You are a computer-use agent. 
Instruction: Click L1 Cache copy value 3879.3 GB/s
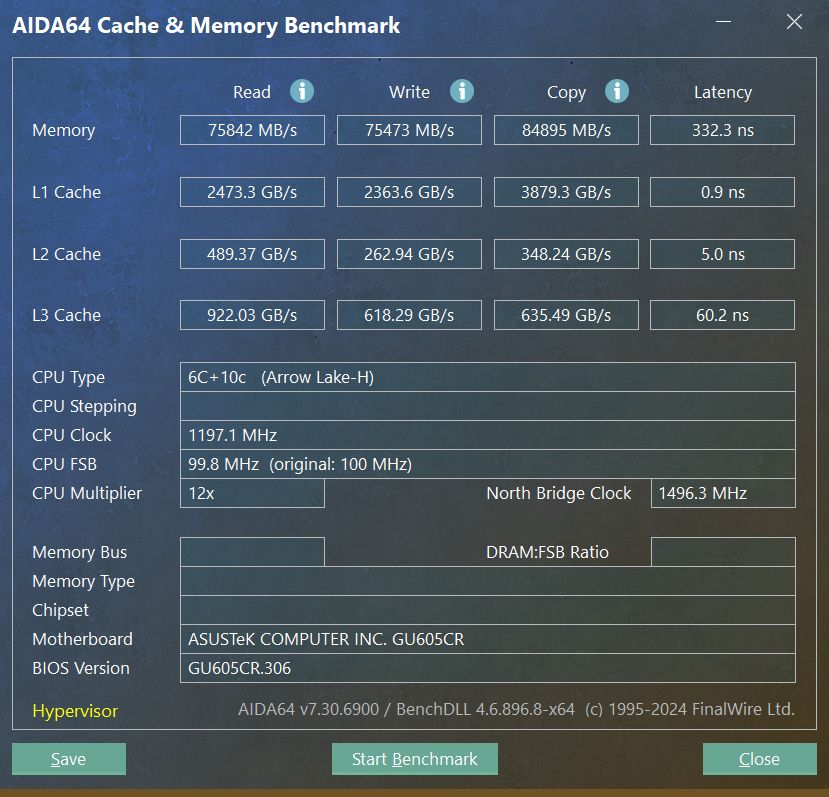click(x=566, y=192)
